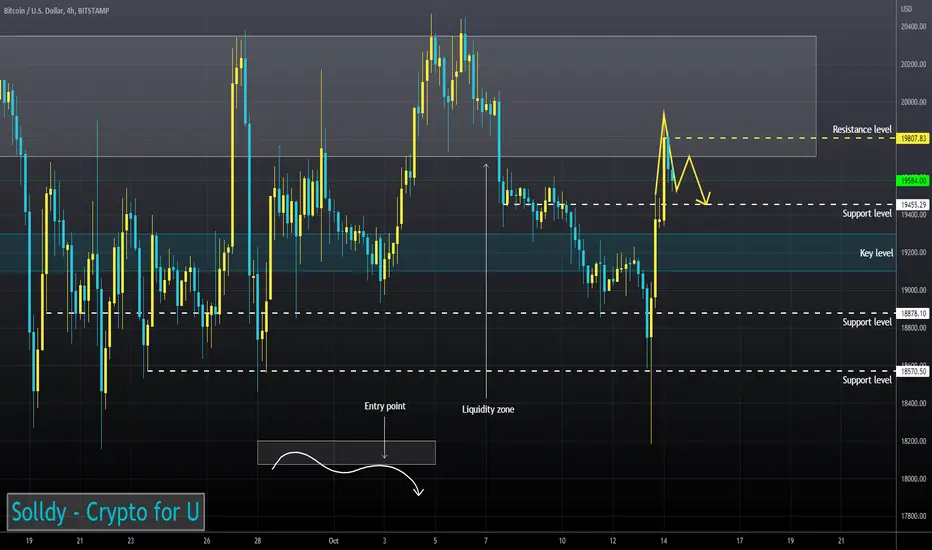Click the 20200.00 price axis label
The height and width of the screenshot is (550, 932).
(x=913, y=64)
